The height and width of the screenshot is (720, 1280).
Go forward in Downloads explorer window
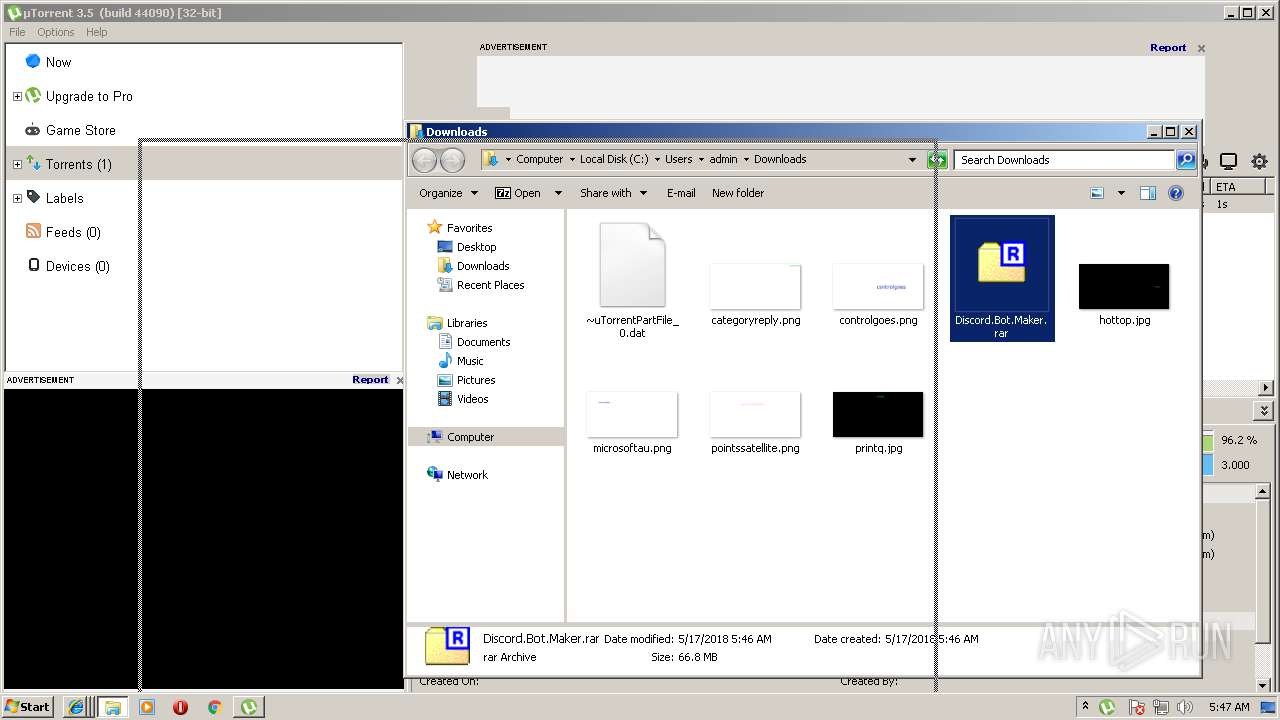point(452,160)
